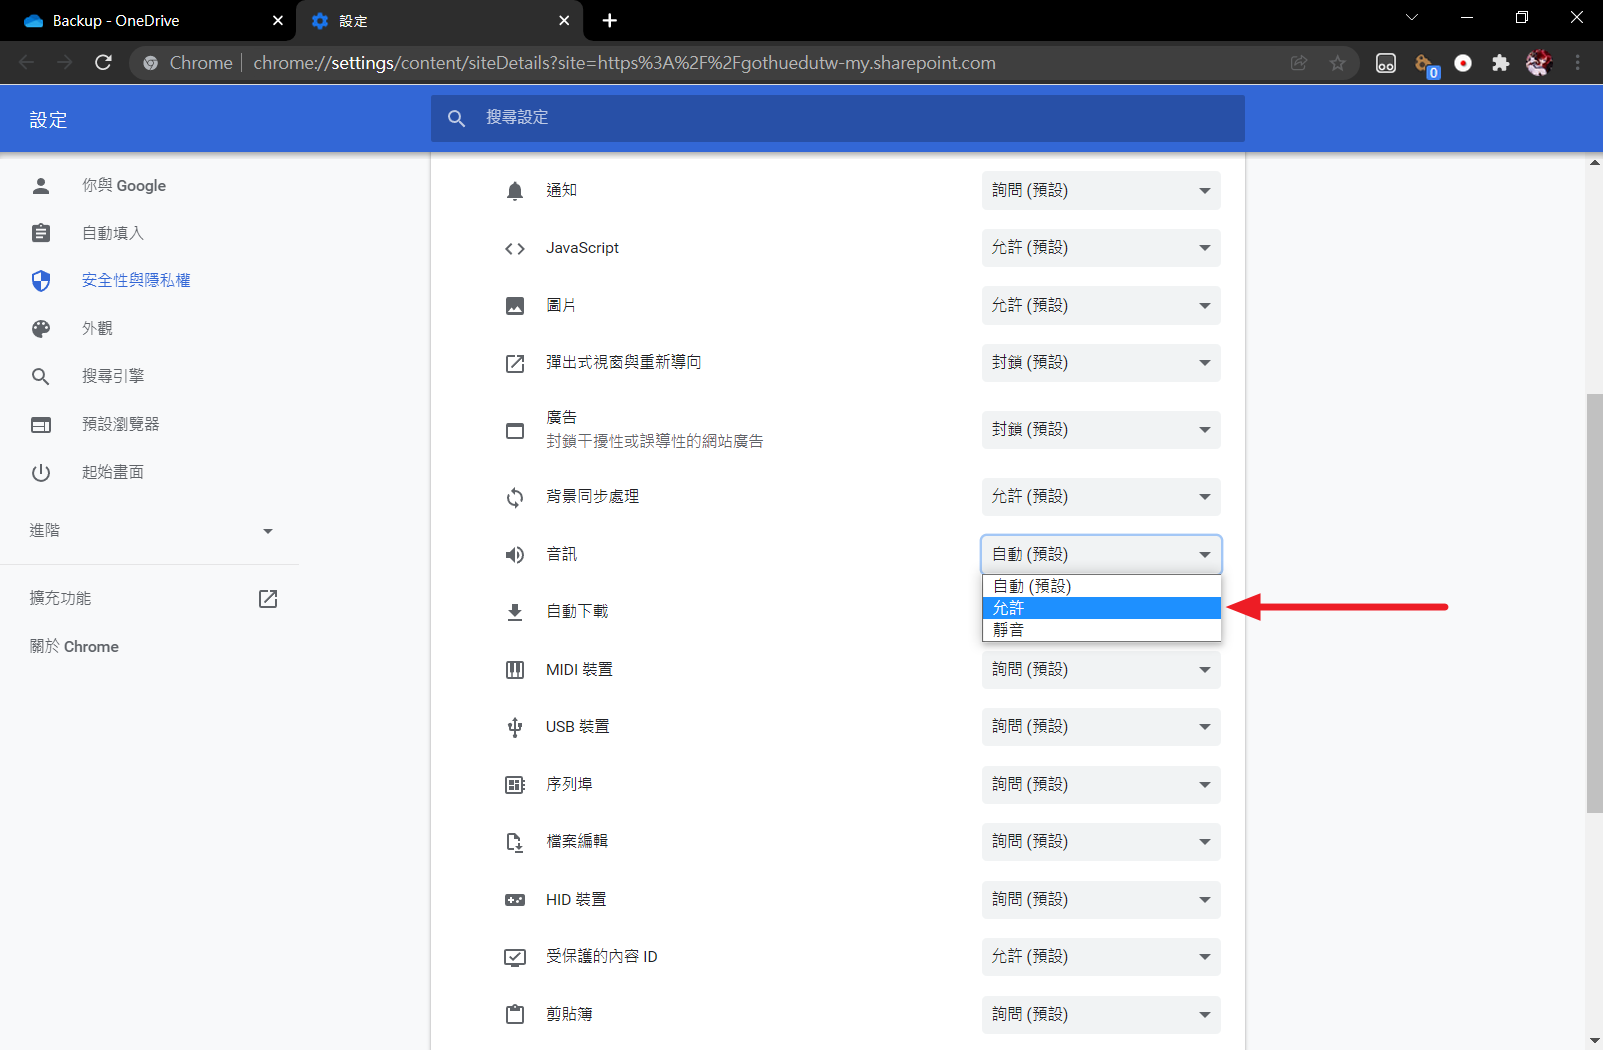Switch to the Backup - OneDrive tab

(150, 21)
